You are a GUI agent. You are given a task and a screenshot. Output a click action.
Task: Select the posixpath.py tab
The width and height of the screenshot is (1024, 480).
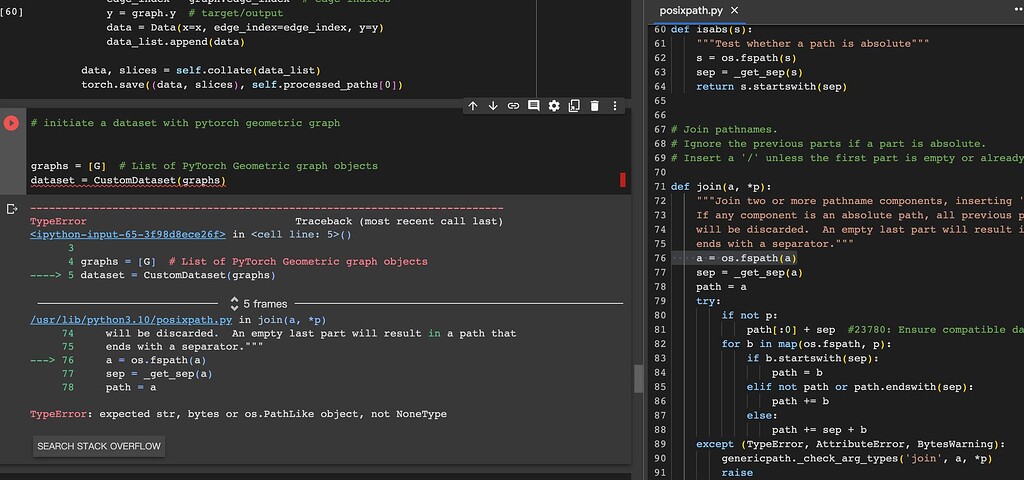pos(692,11)
